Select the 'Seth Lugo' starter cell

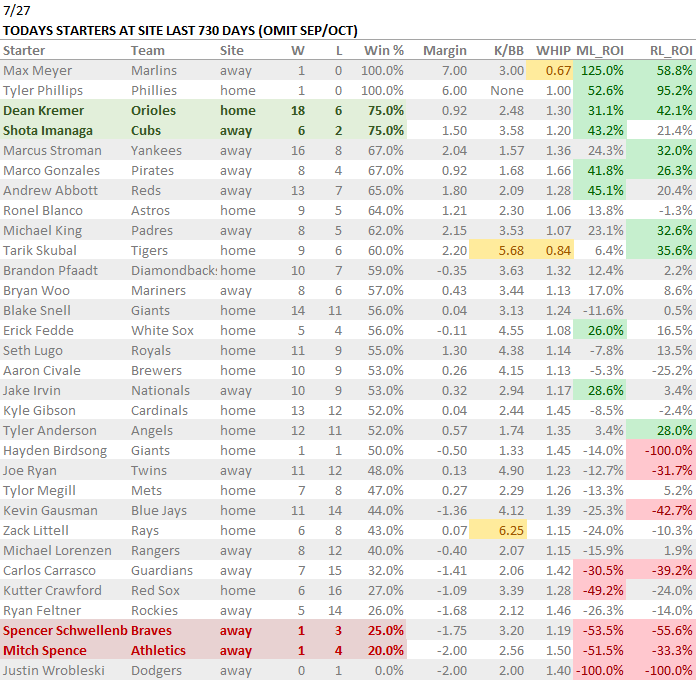(33, 350)
